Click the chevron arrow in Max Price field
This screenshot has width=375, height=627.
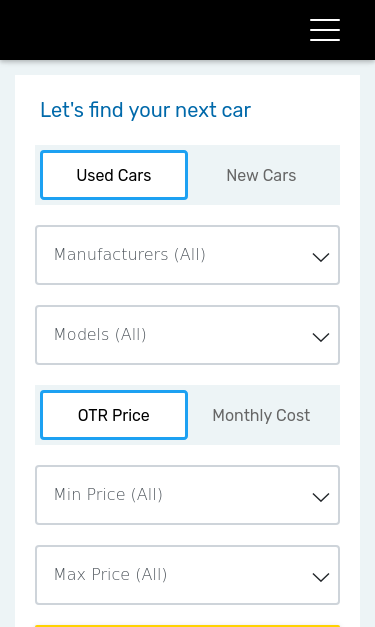pos(321,577)
